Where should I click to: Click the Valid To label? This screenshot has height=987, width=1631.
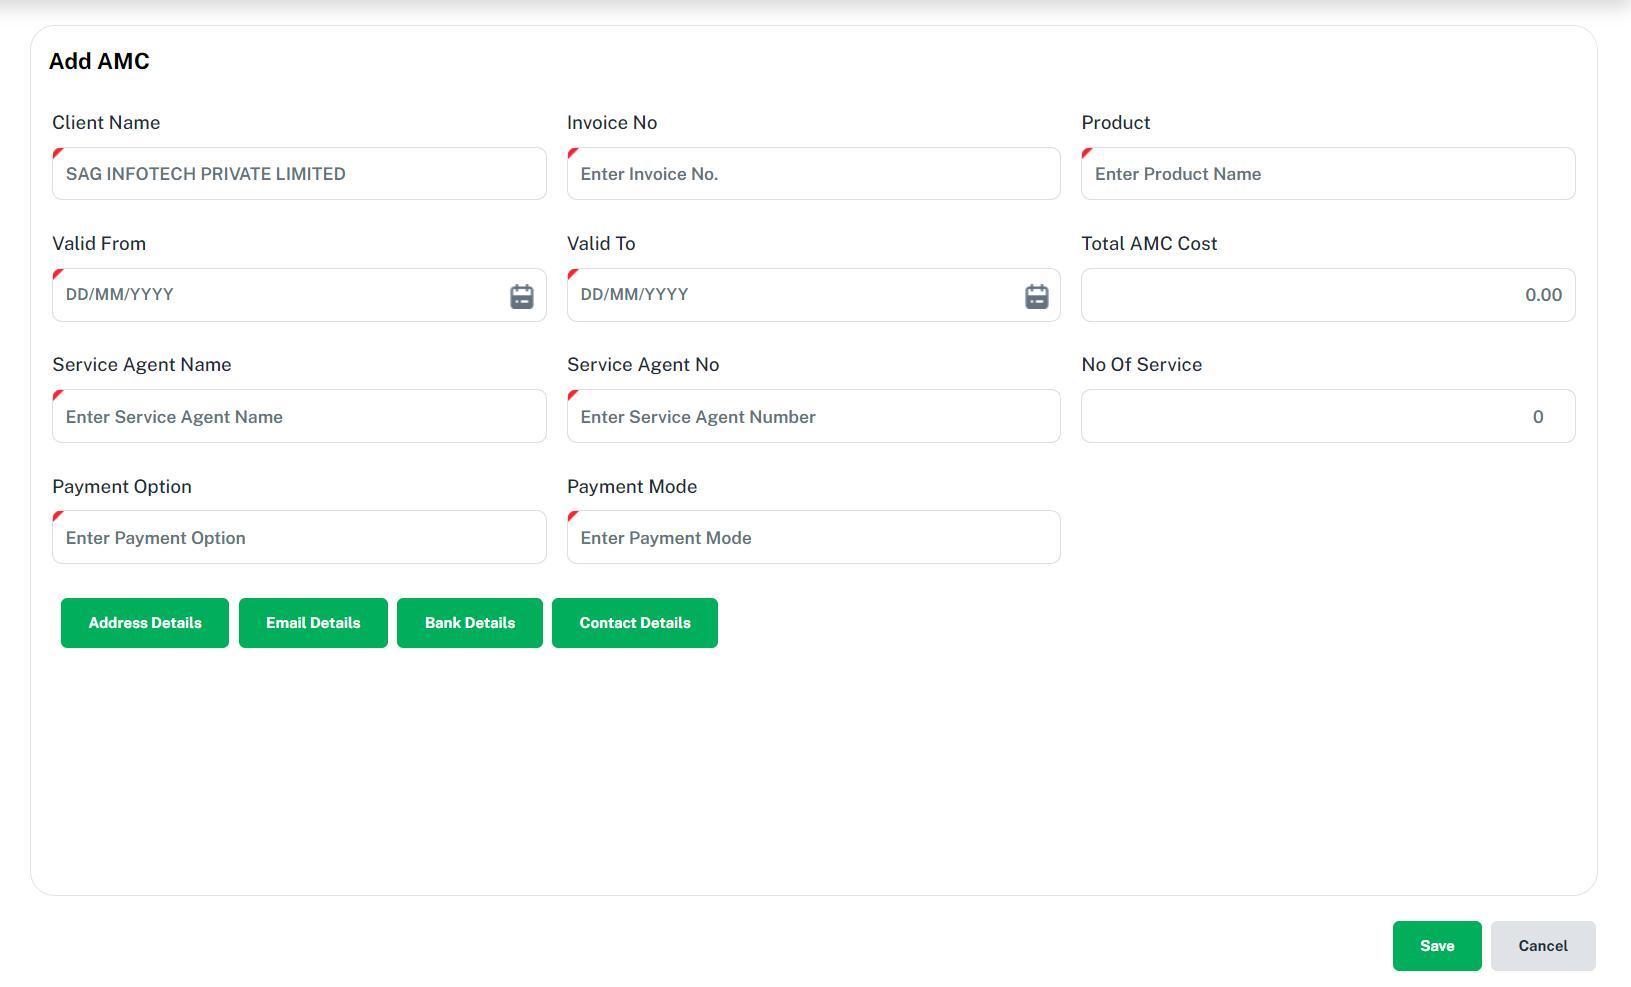pyautogui.click(x=601, y=244)
